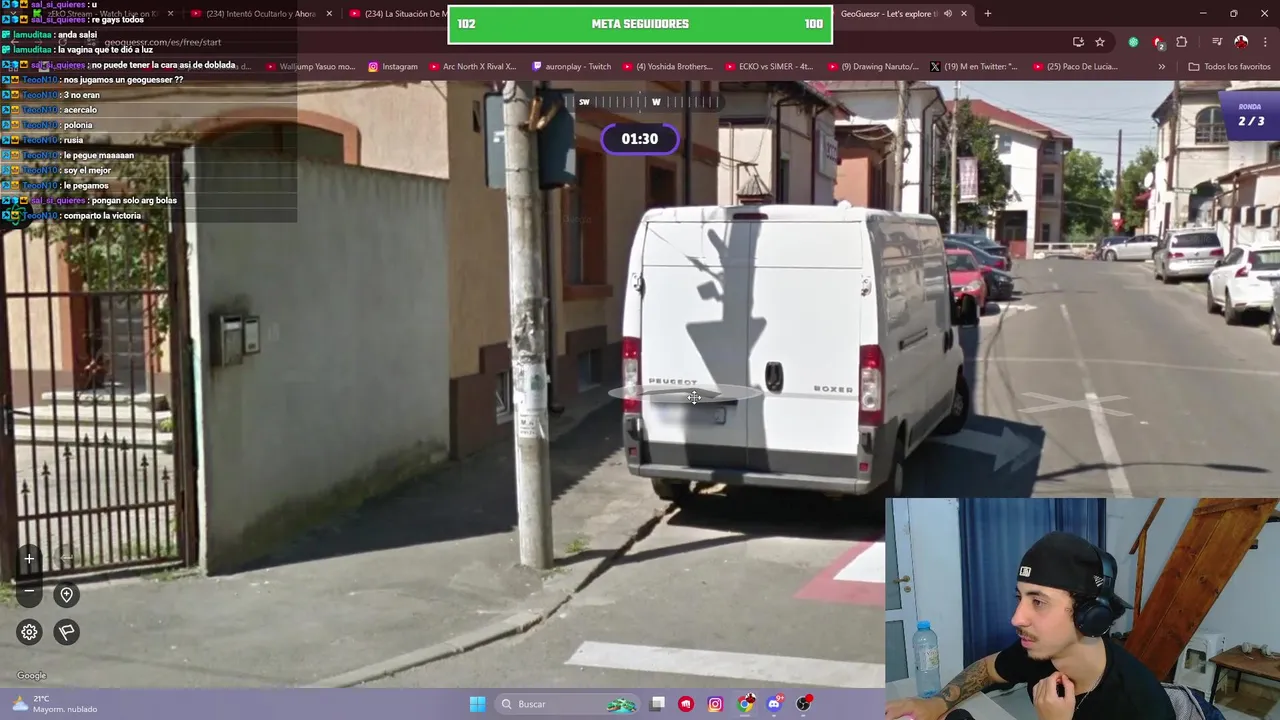Open Instagram taskbar icon

[x=715, y=704]
